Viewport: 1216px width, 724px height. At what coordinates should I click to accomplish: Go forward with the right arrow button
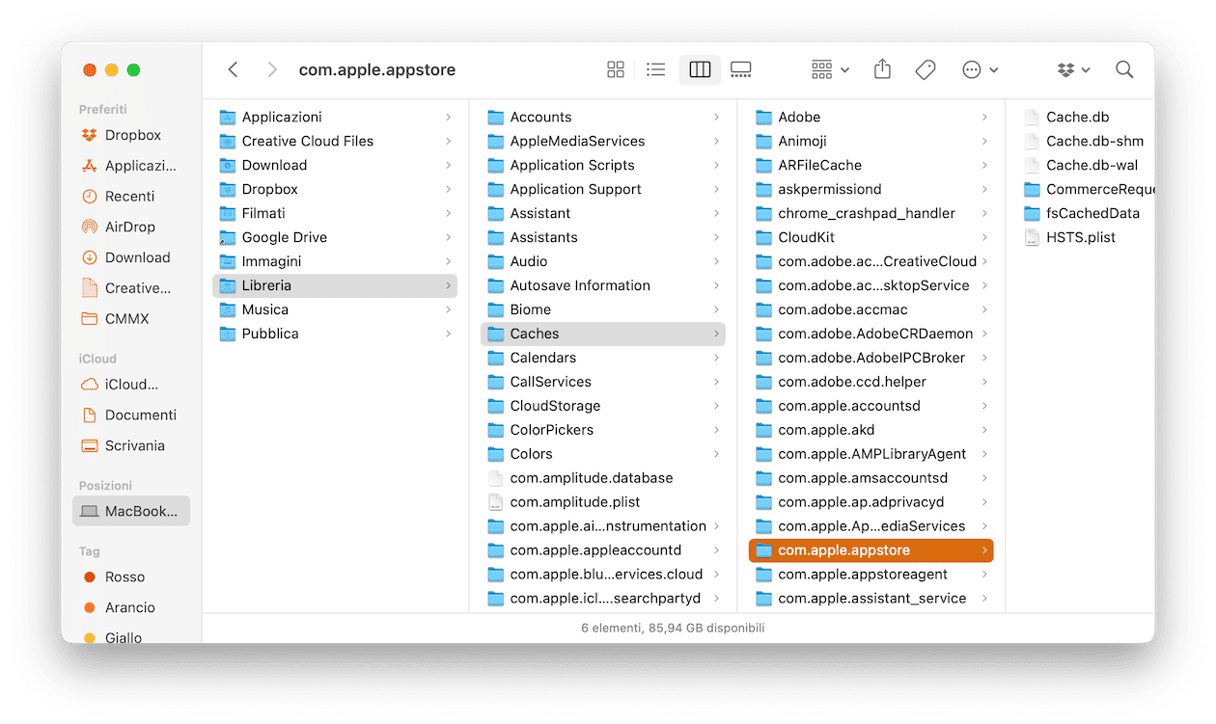coord(271,70)
